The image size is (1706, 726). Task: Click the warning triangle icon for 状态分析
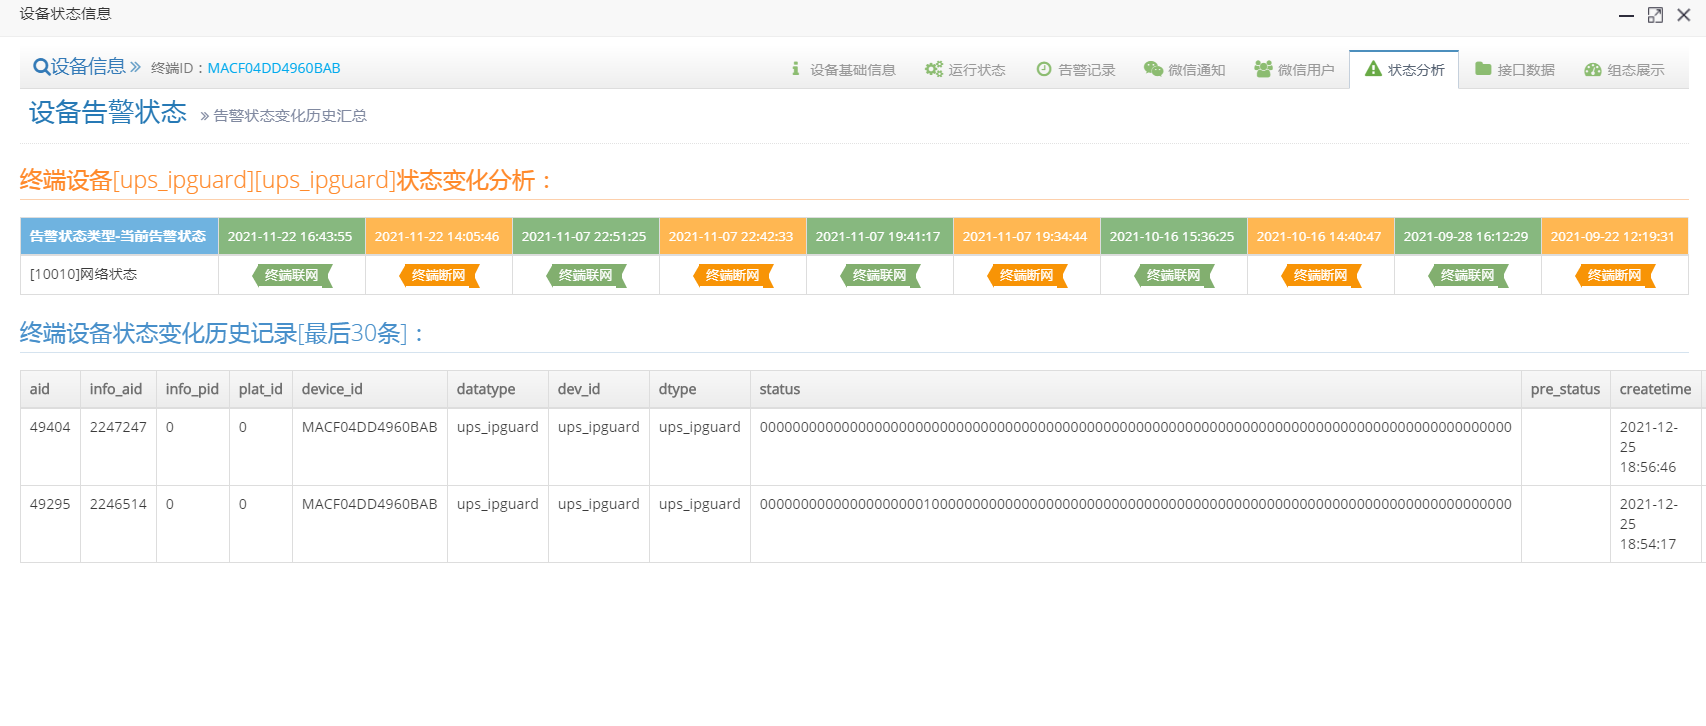click(1373, 69)
